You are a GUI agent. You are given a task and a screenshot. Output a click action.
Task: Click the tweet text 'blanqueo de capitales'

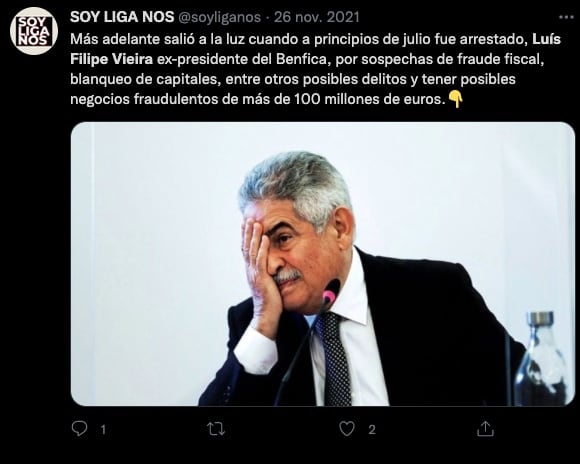(x=145, y=79)
